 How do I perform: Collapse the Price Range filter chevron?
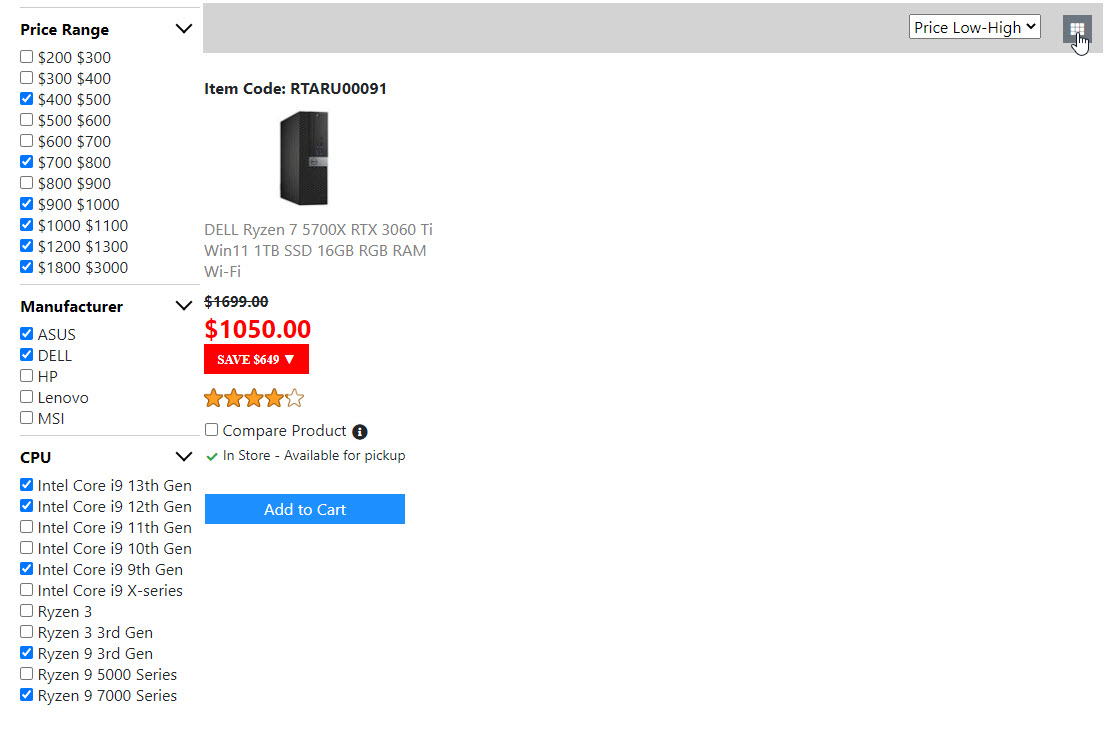pos(183,29)
